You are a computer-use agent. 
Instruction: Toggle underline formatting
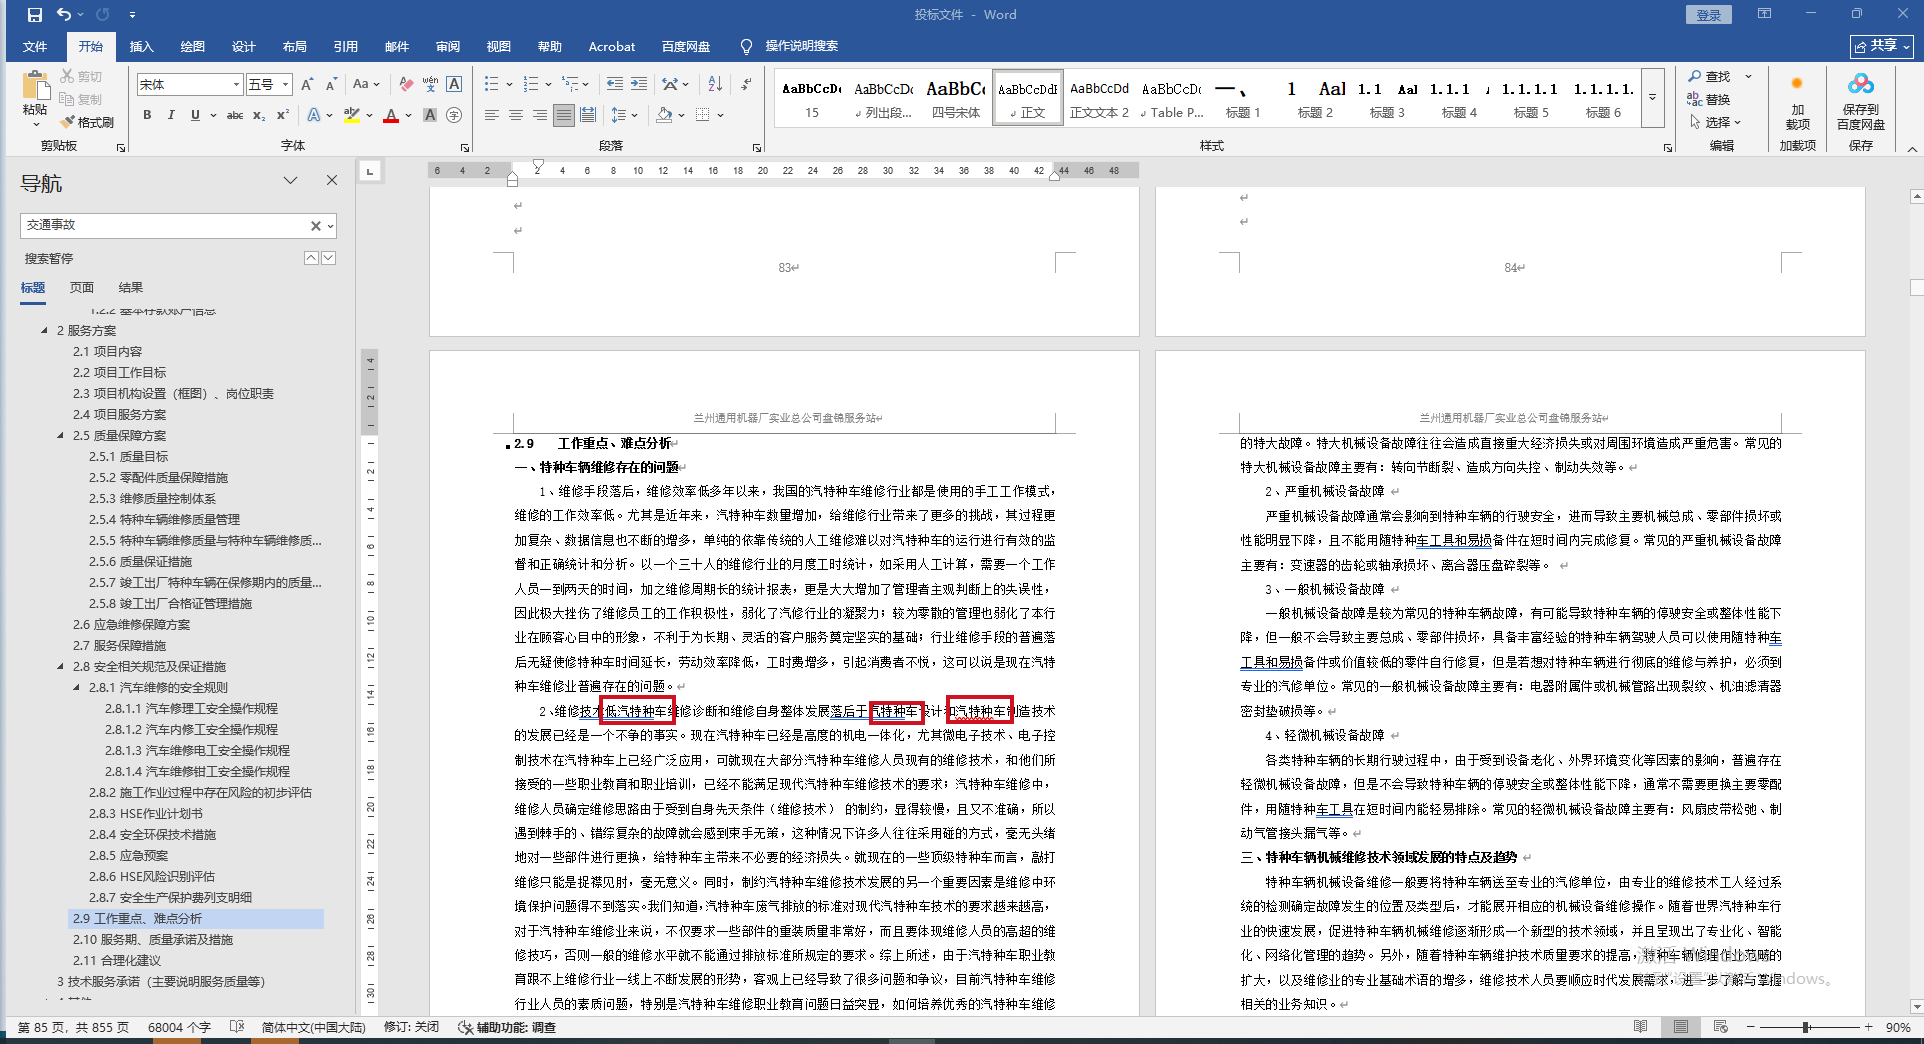coord(195,115)
